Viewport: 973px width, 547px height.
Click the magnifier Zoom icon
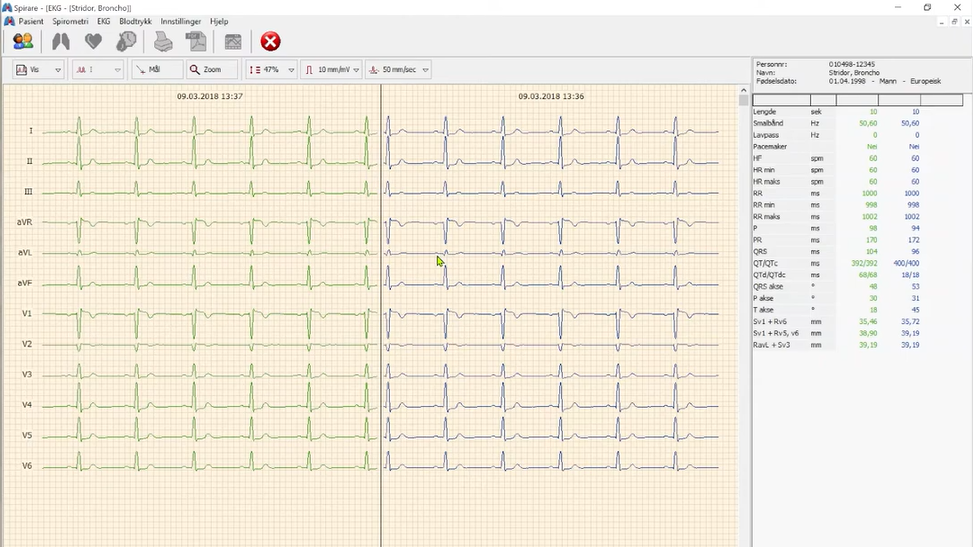click(195, 70)
